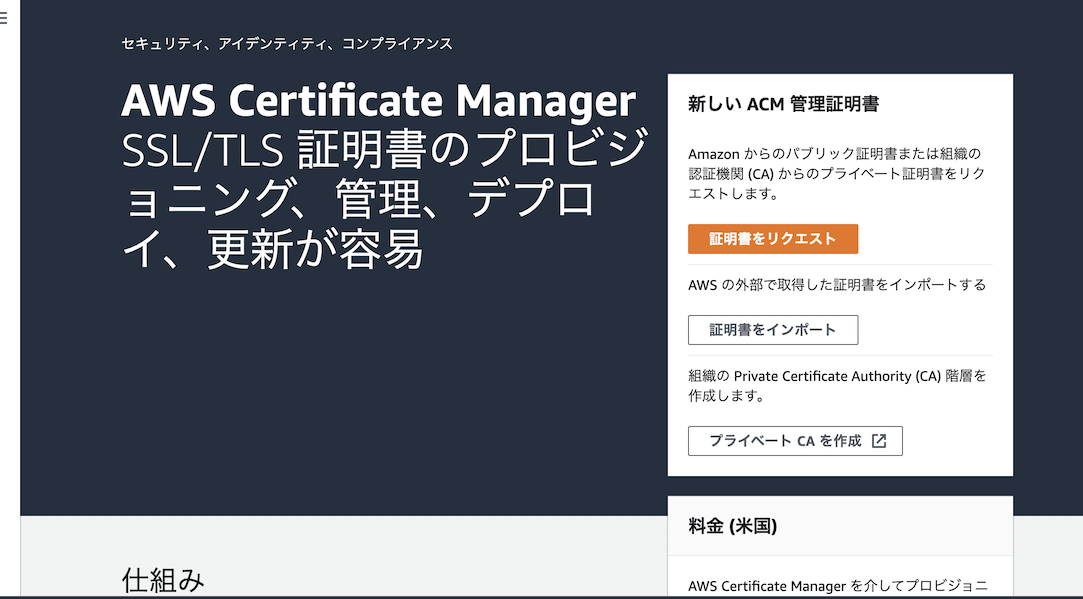
Task: Click the Private Certificate Authority (CA) description text
Action: click(837, 386)
